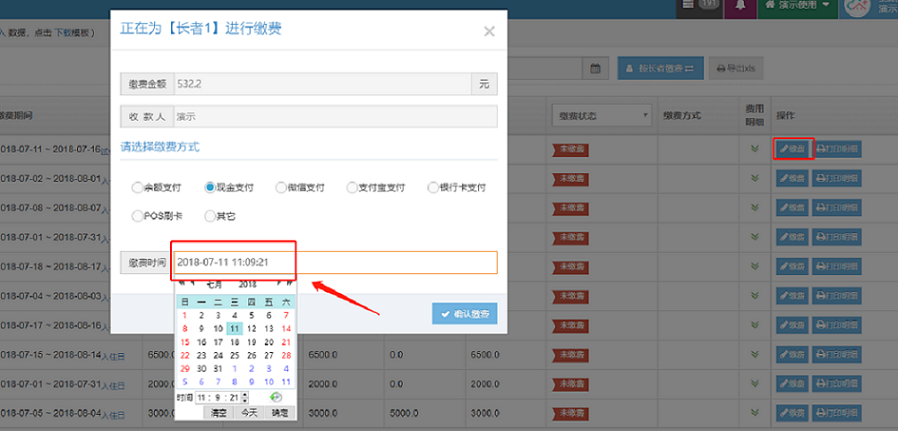The width and height of the screenshot is (898, 431).
Task: Click 导出xls export button
Action: 738,69
